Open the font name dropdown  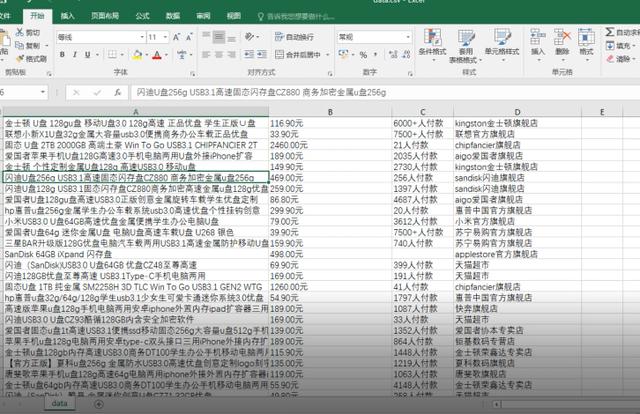click(142, 37)
